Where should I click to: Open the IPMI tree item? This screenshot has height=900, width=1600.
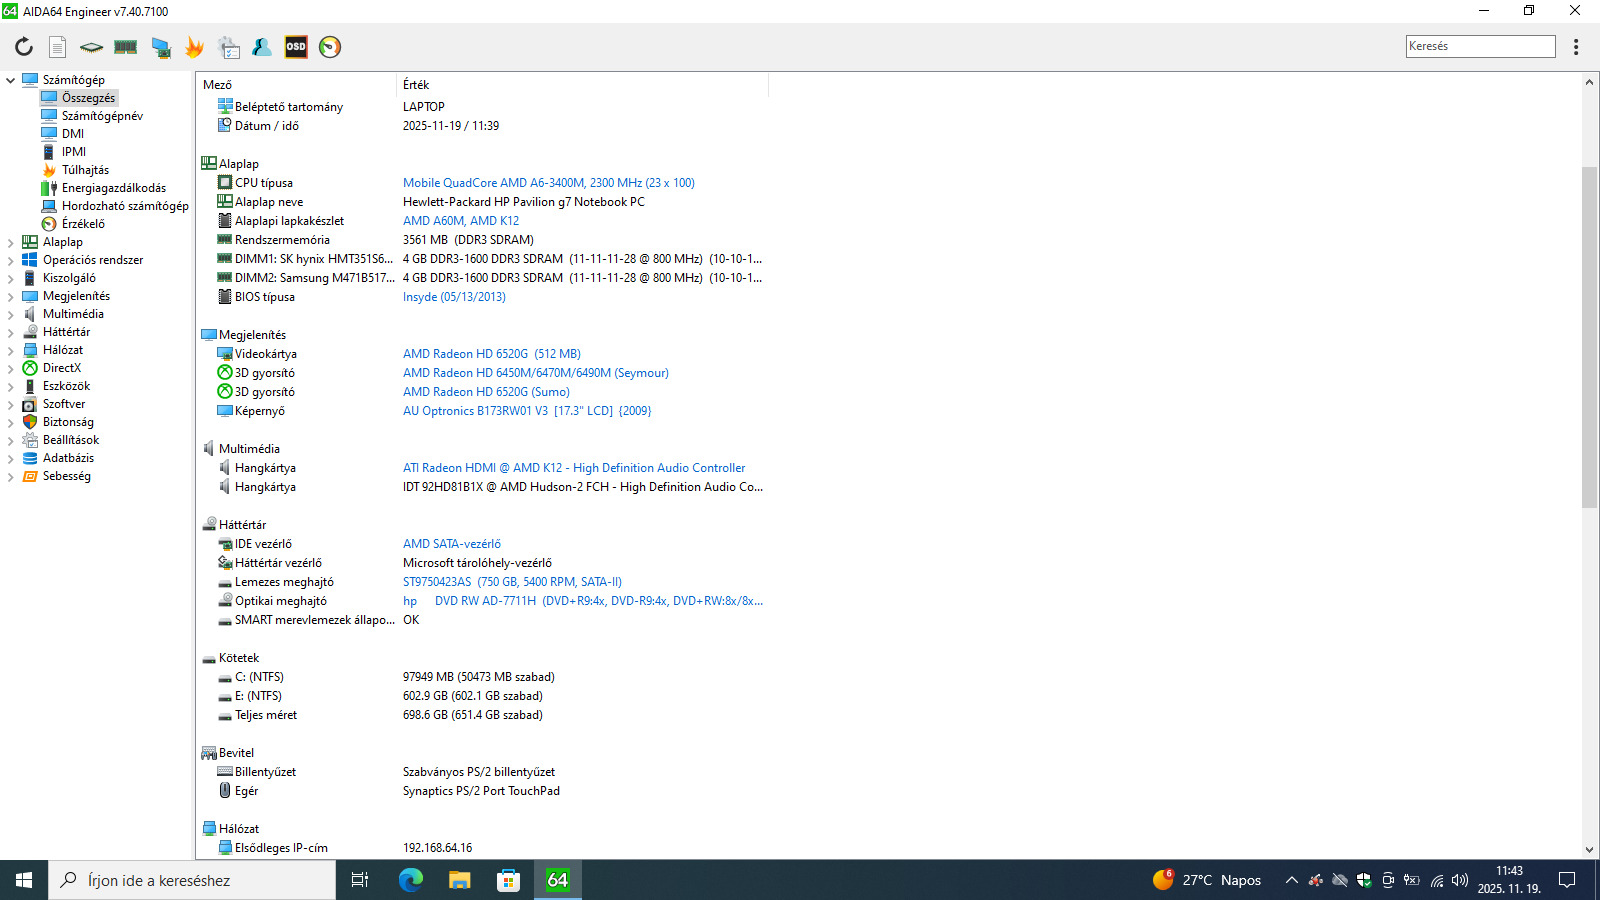[64, 152]
